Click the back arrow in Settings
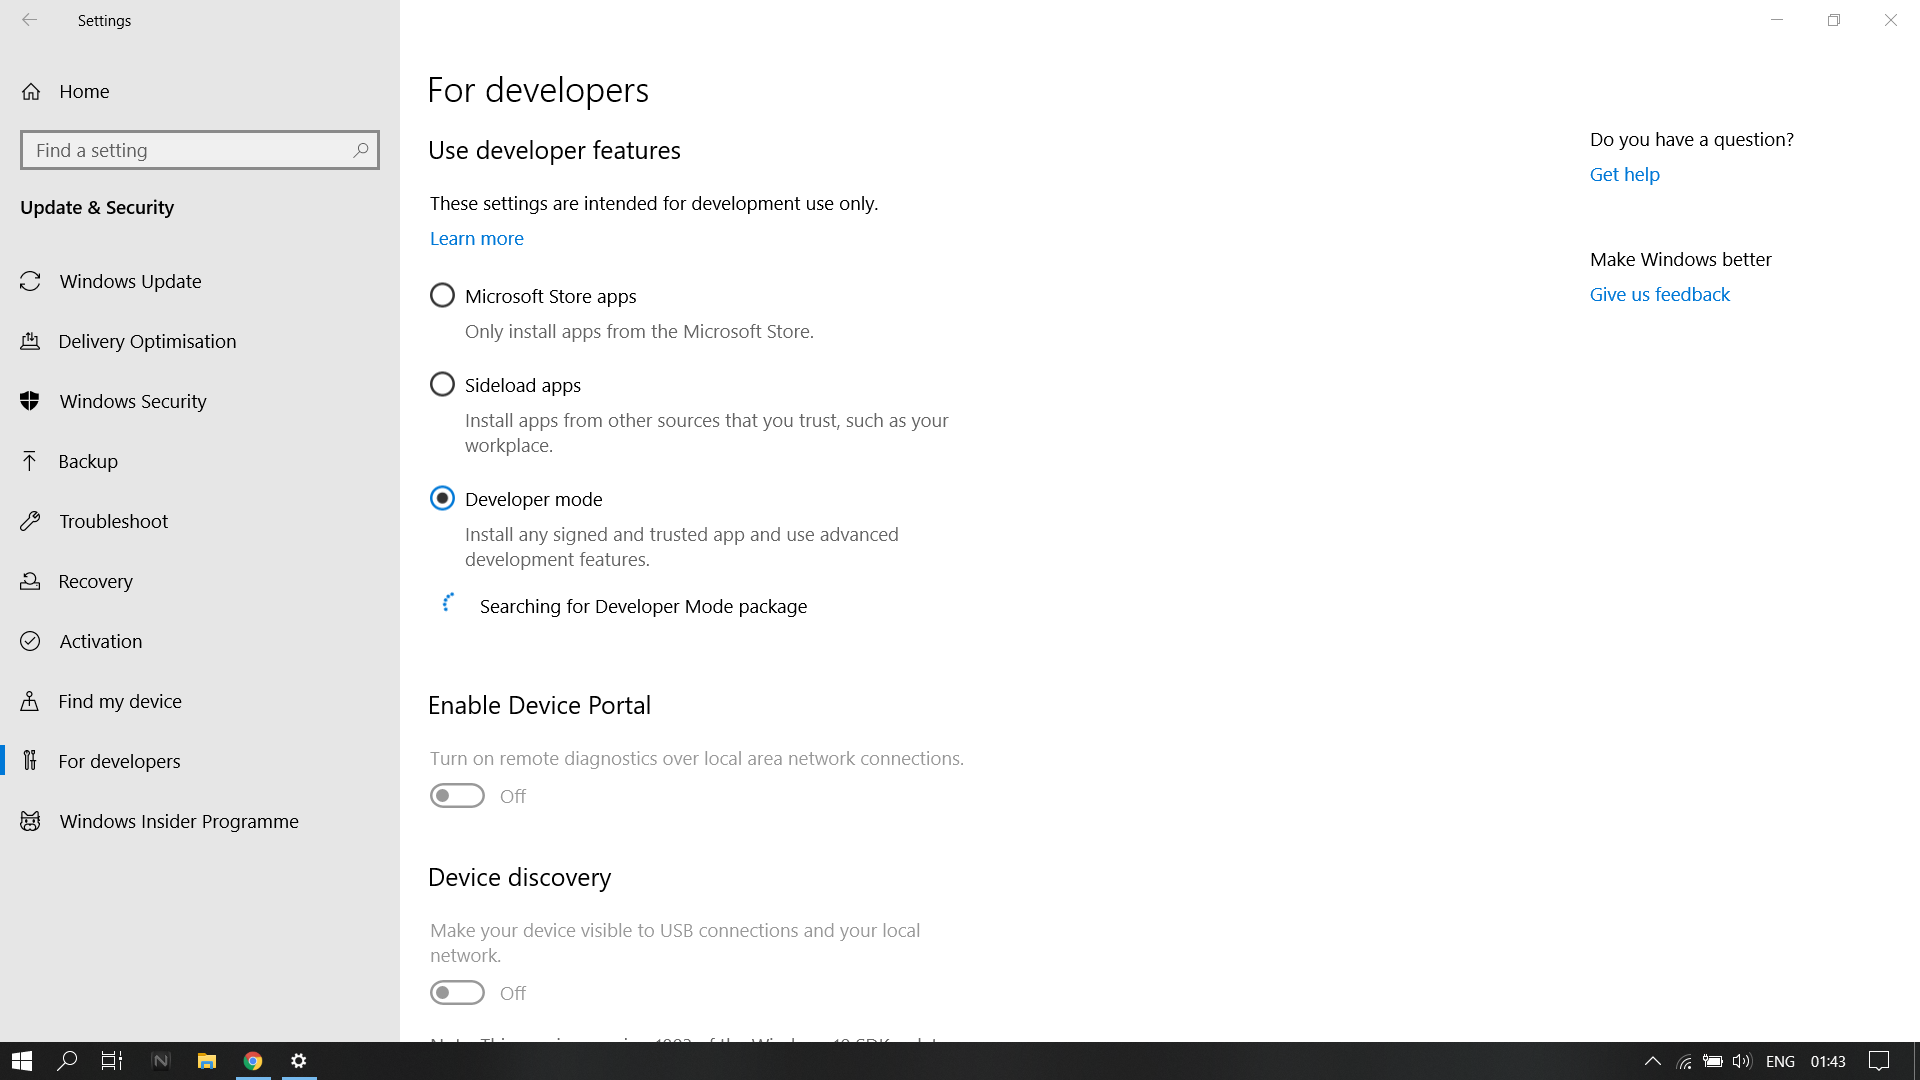1920x1080 pixels. (30, 20)
